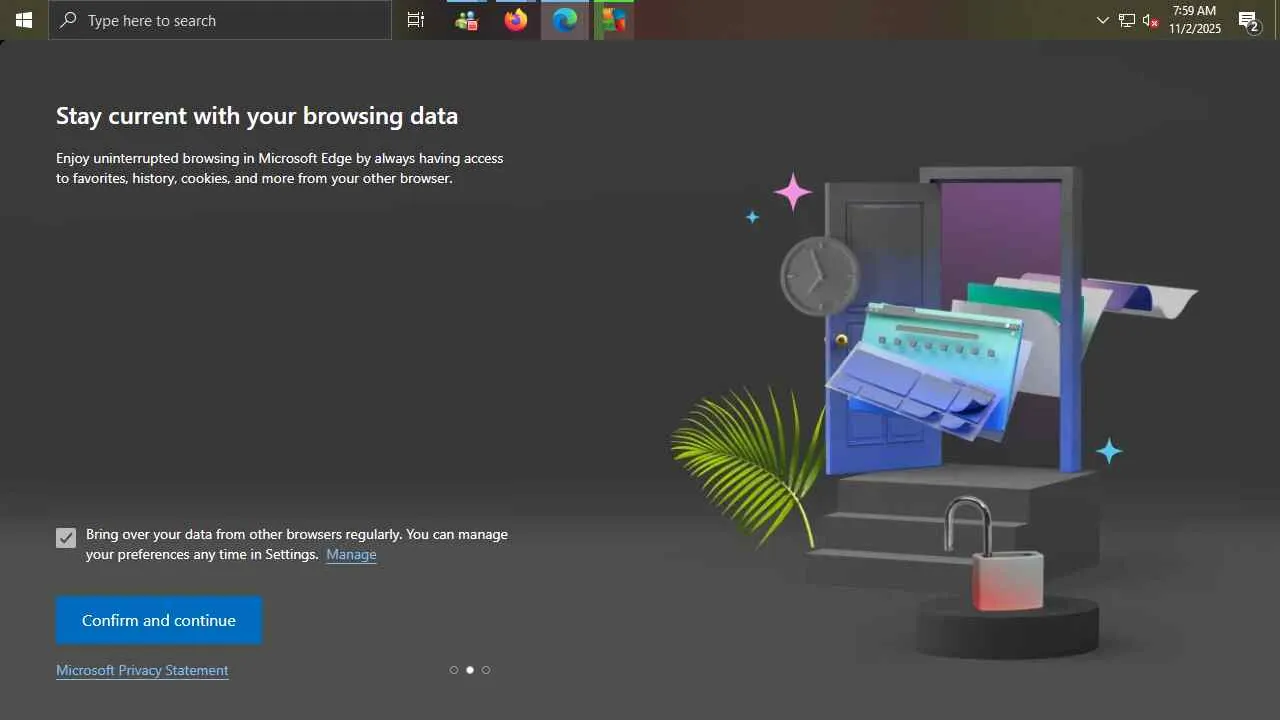Select the Microsoft Edge taskbar icon
The image size is (1280, 720).
click(x=565, y=20)
